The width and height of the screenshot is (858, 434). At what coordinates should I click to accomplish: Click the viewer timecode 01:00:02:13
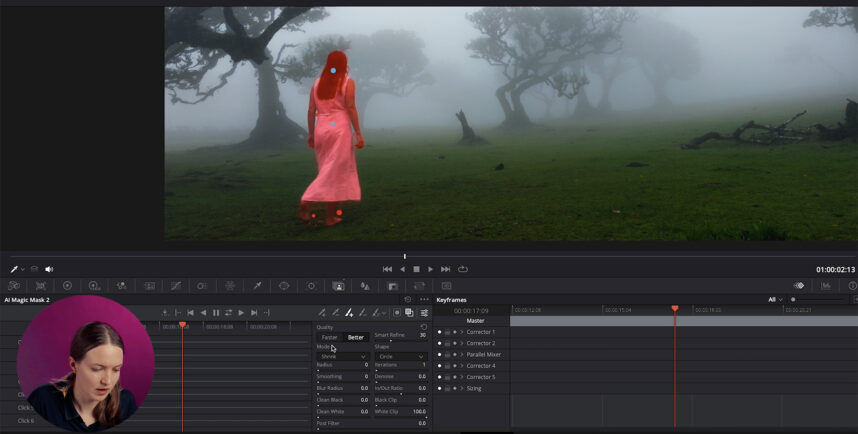835,270
